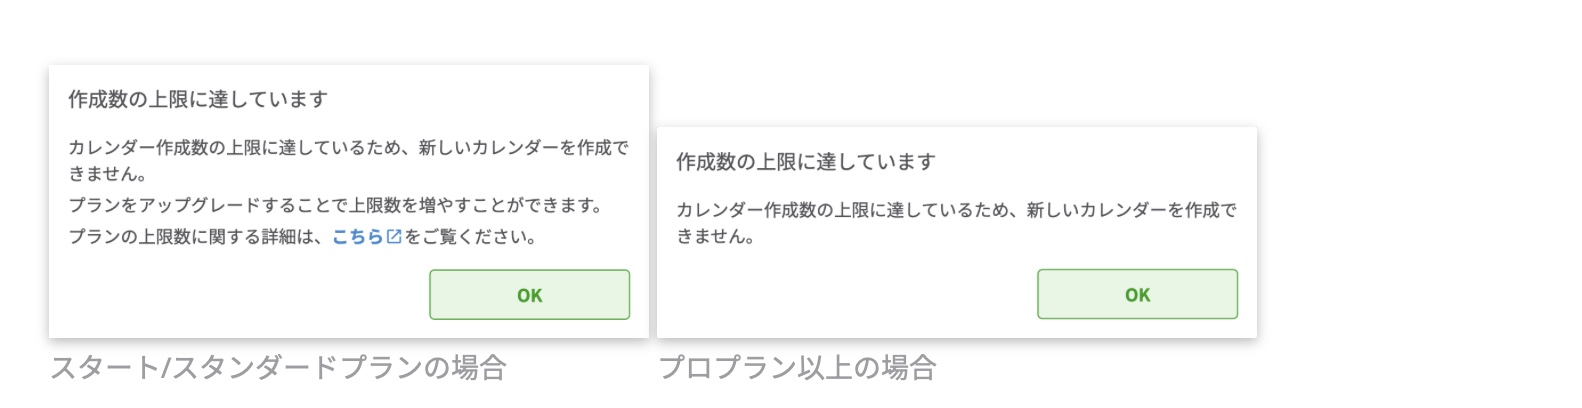Click the right dialog's カレンダー作成数の上限 first line

pos(956,210)
